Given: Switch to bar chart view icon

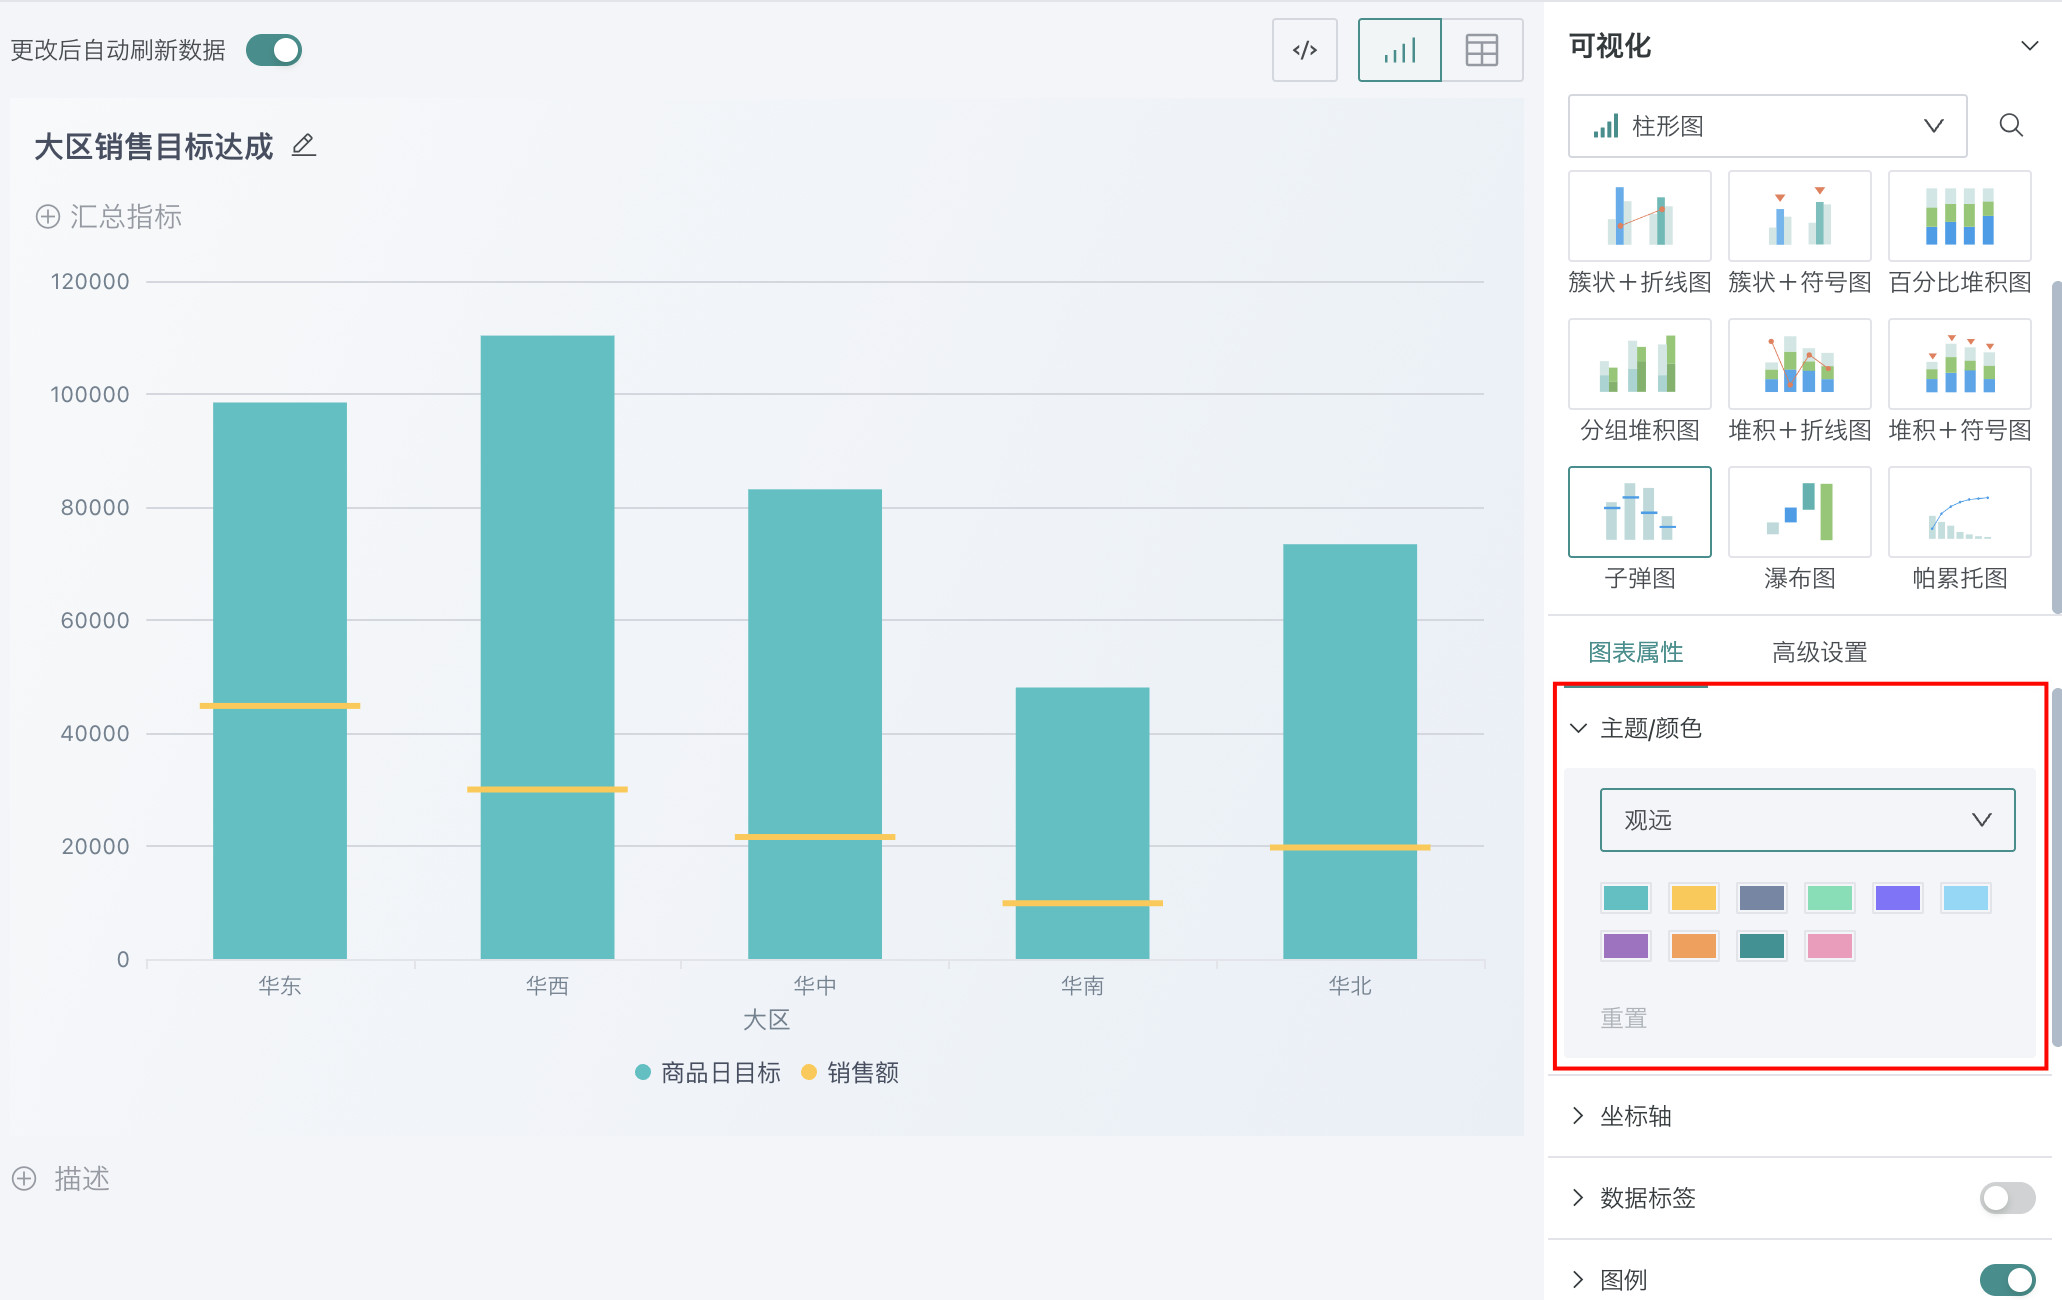Looking at the screenshot, I should pos(1399,50).
